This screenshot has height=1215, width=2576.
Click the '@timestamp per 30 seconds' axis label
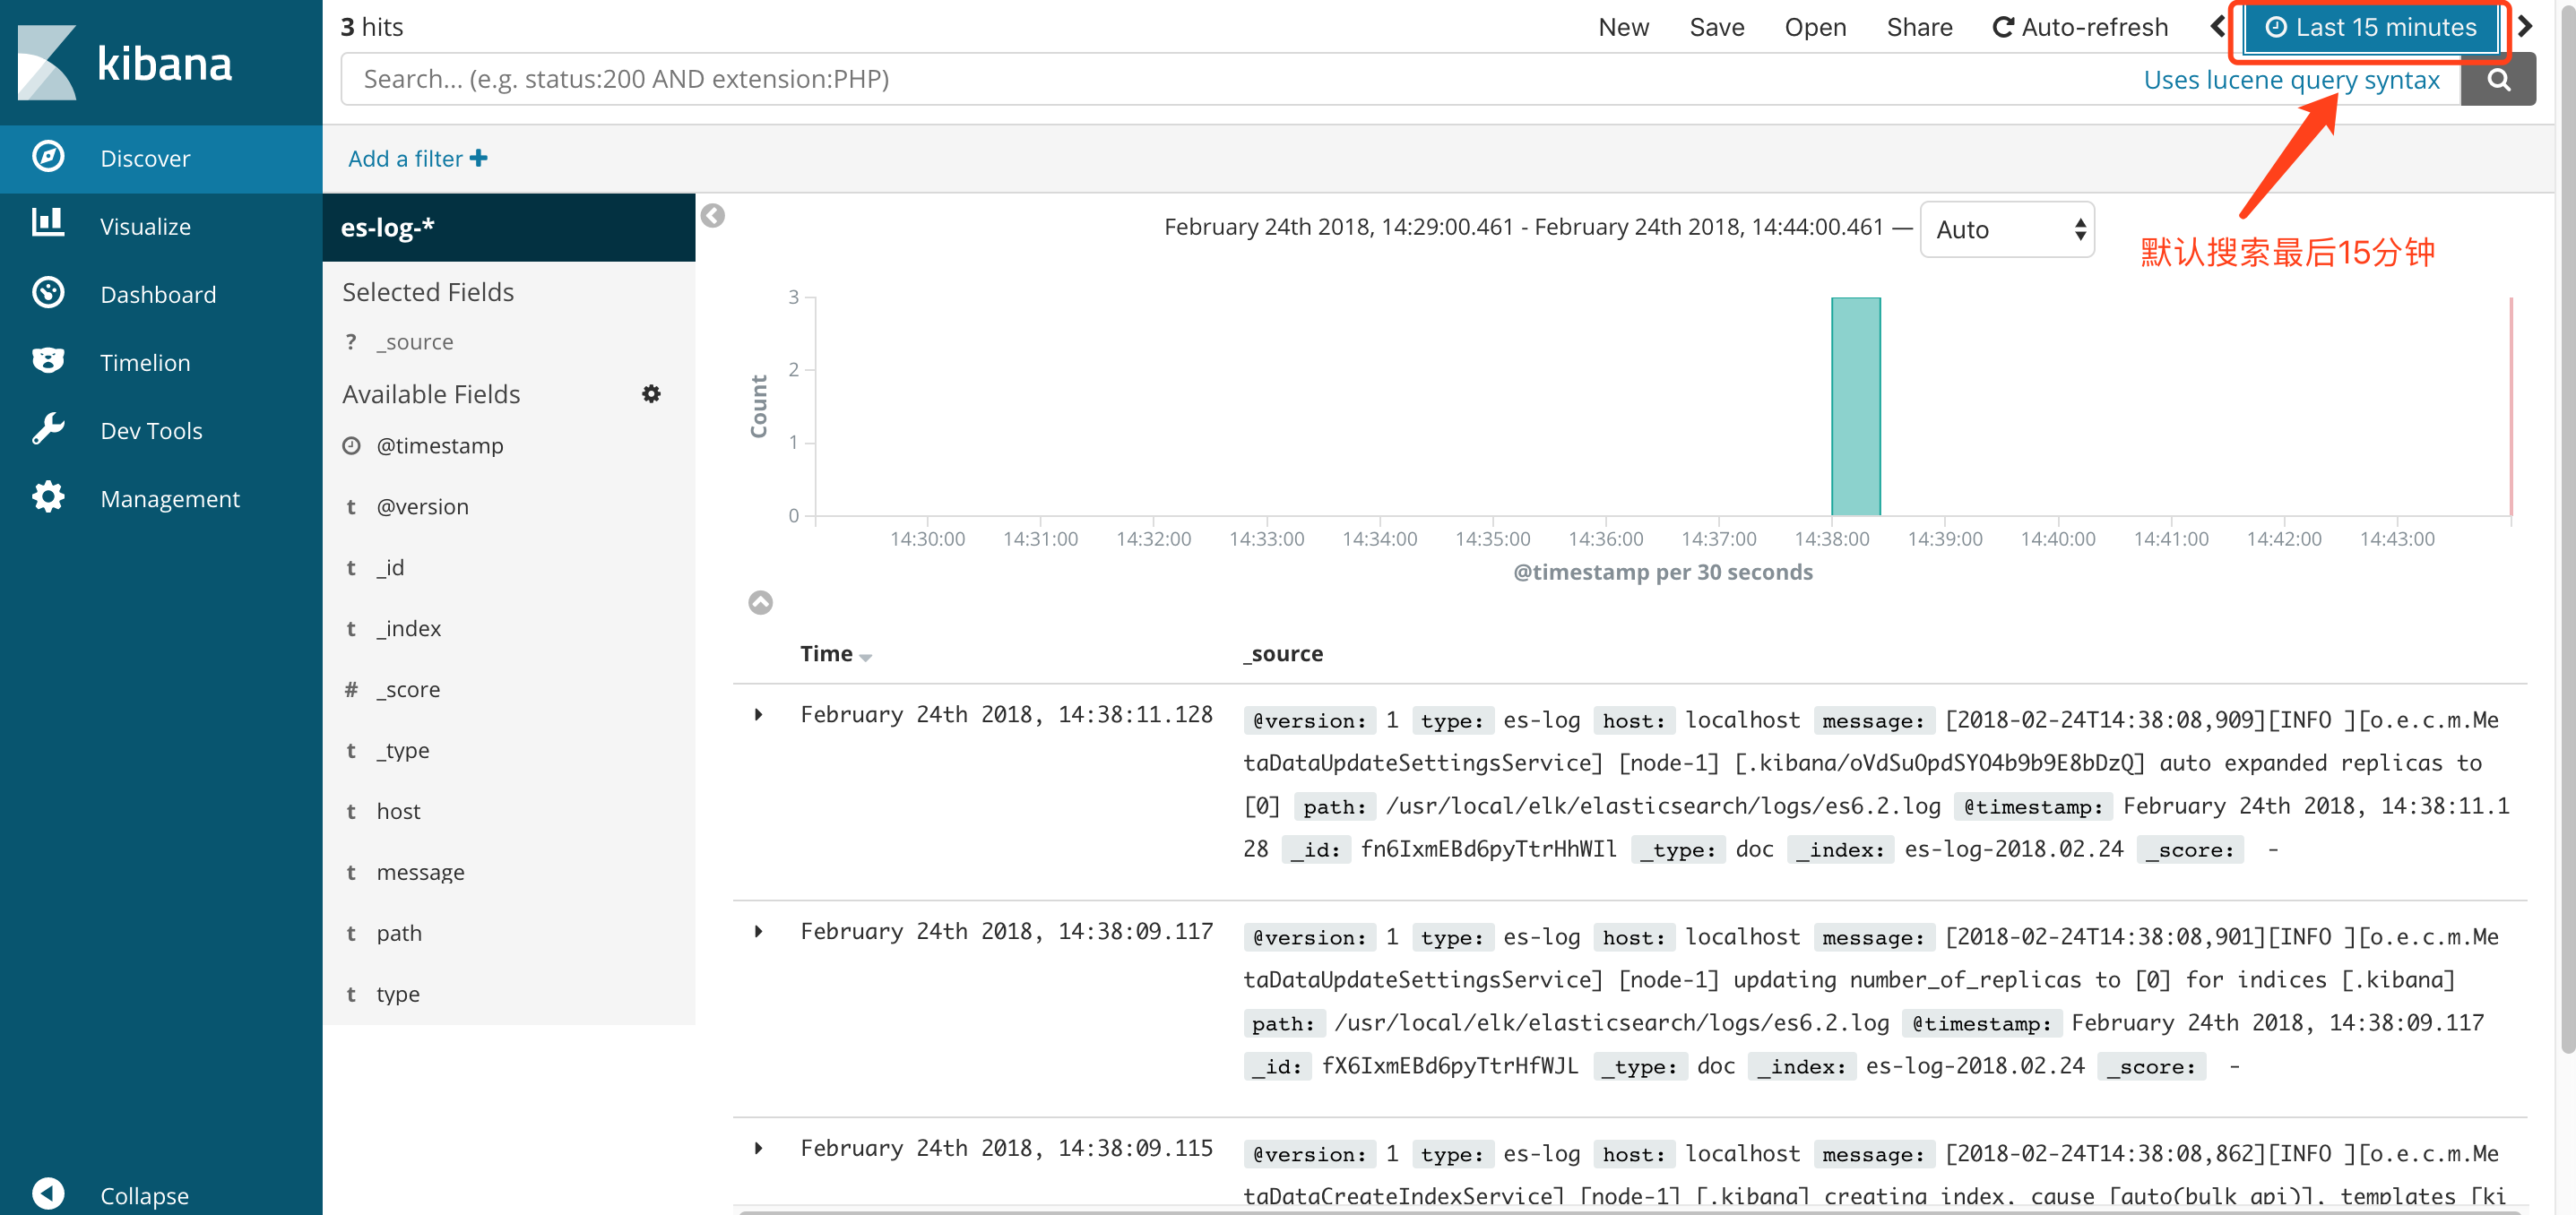coord(1662,572)
